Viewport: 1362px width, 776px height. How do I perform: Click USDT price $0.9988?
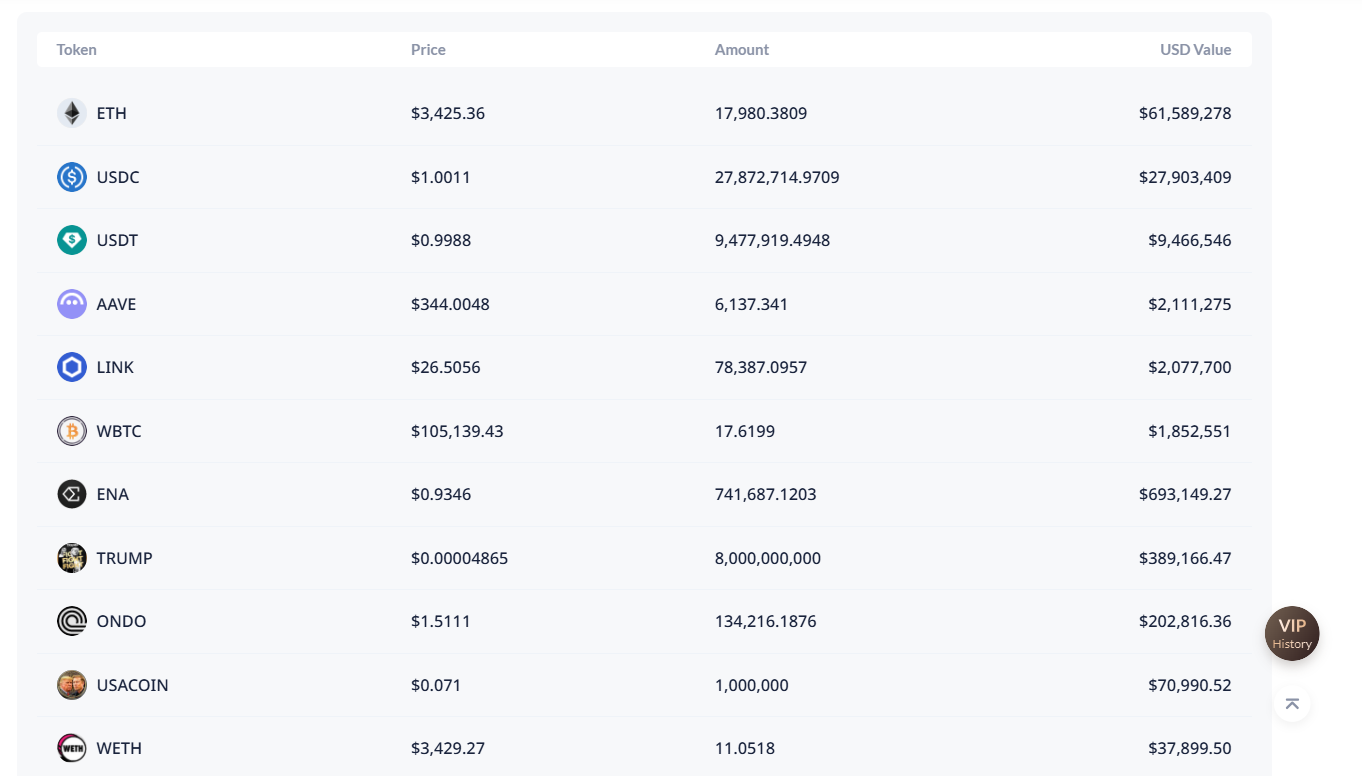(441, 240)
